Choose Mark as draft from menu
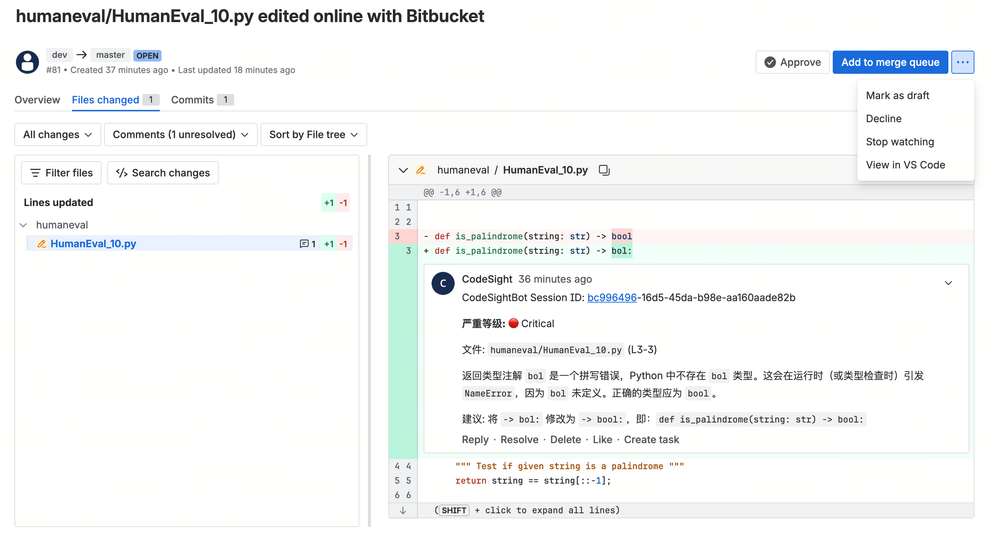Viewport: 999px width, 535px height. [x=897, y=96]
